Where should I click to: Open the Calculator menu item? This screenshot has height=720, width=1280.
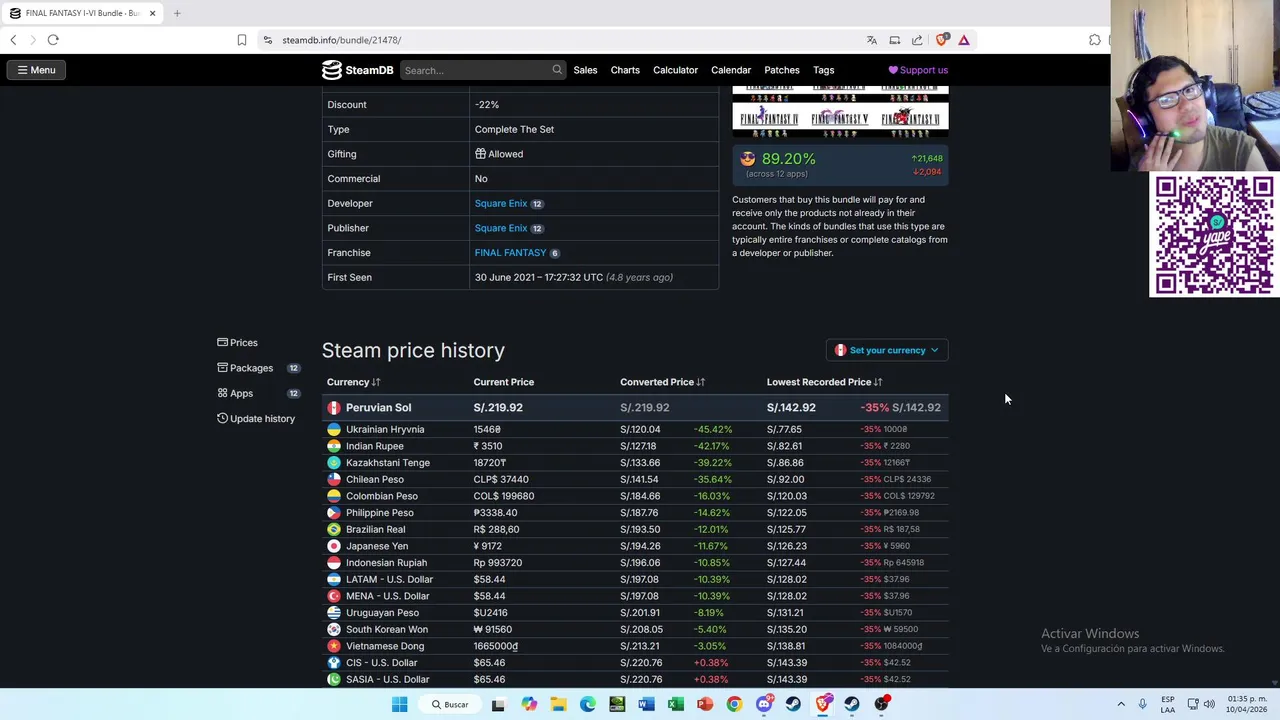[675, 70]
